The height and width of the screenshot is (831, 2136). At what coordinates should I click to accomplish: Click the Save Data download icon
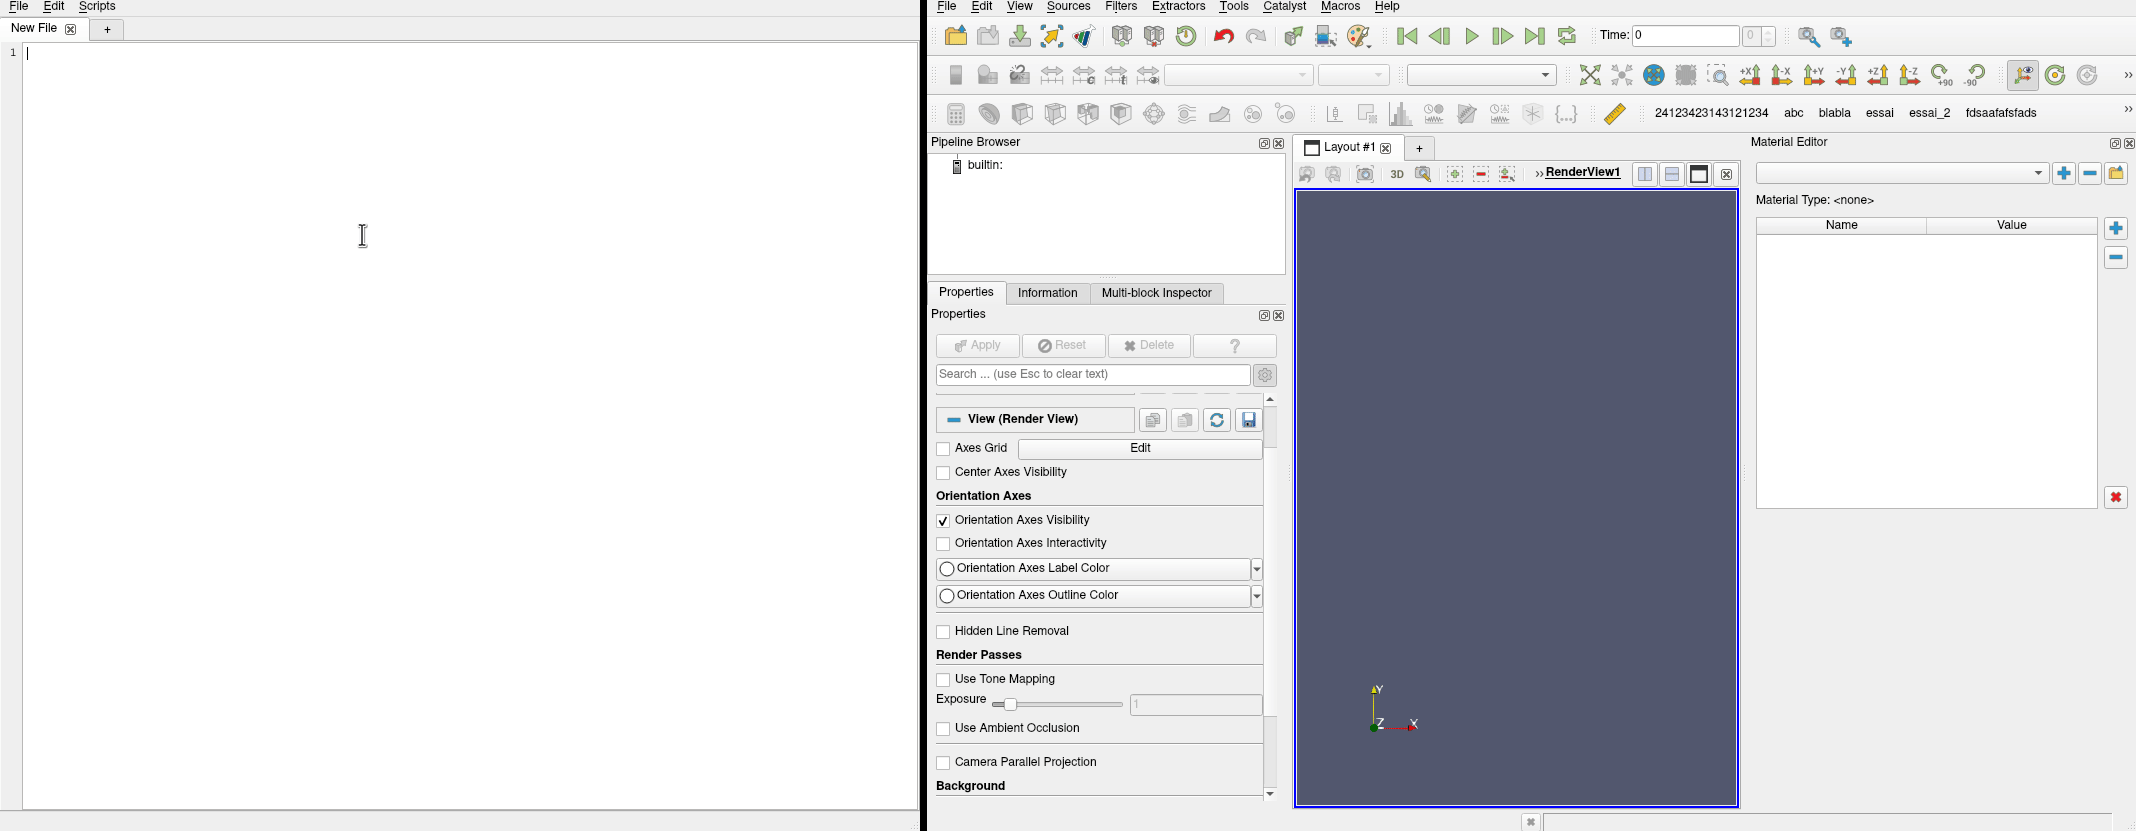pos(1020,37)
